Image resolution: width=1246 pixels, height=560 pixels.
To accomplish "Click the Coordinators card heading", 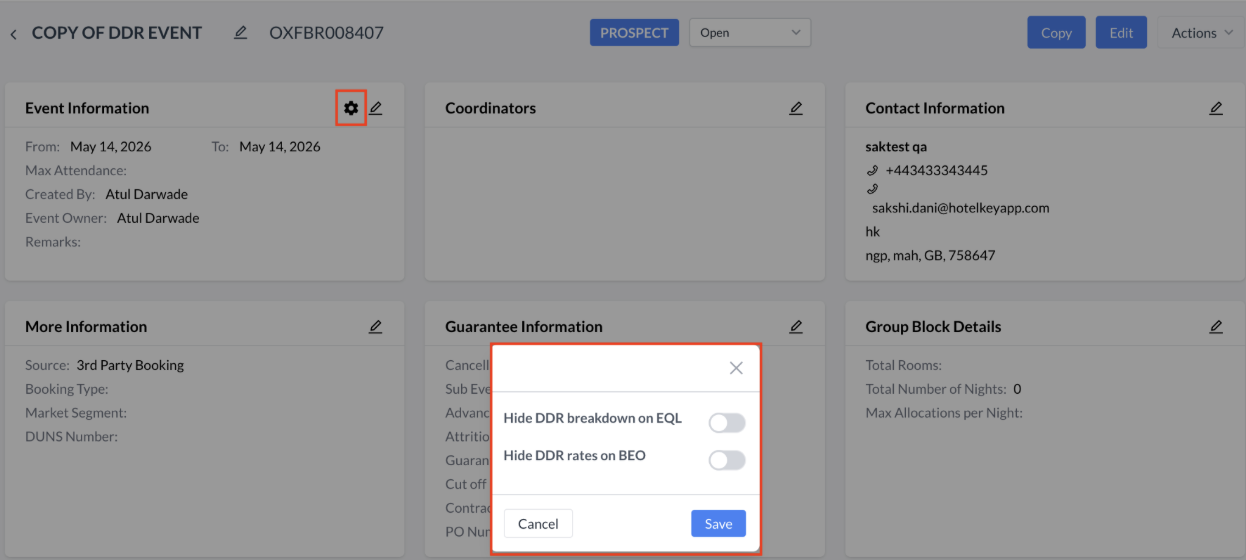I will pos(490,108).
